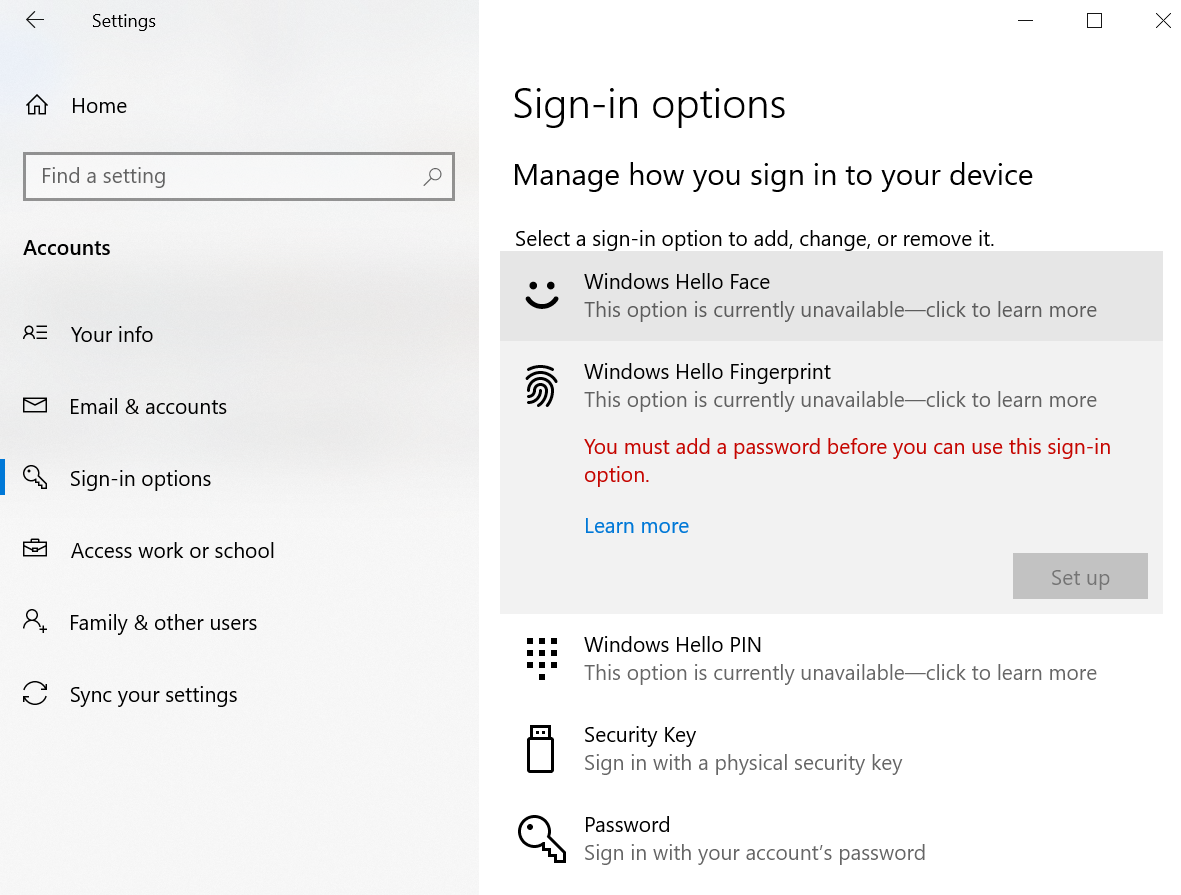Click the back arrow in Settings
This screenshot has height=895, width=1181.
35,20
